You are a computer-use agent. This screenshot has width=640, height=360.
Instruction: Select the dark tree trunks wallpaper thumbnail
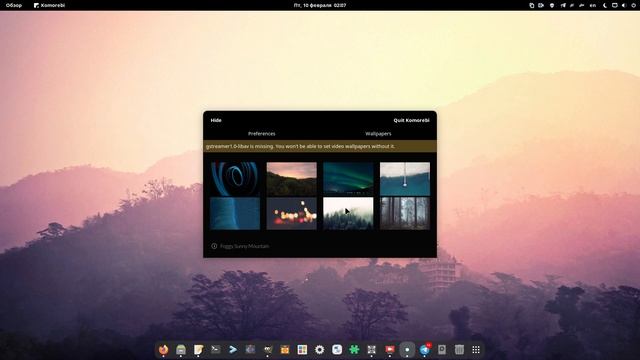pos(405,213)
